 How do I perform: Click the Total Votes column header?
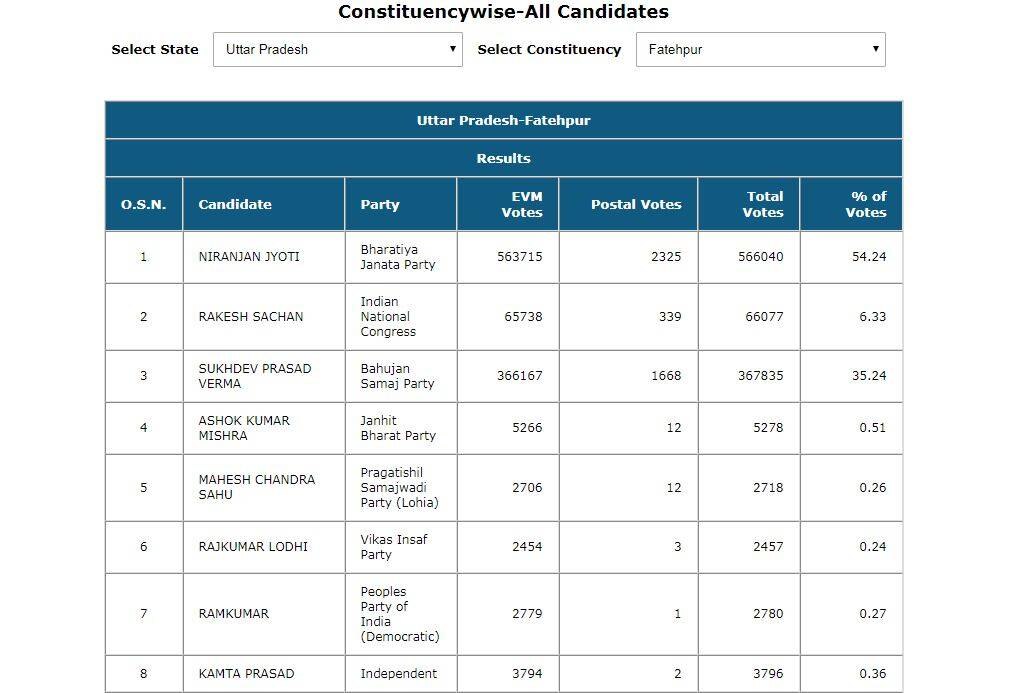(x=763, y=204)
